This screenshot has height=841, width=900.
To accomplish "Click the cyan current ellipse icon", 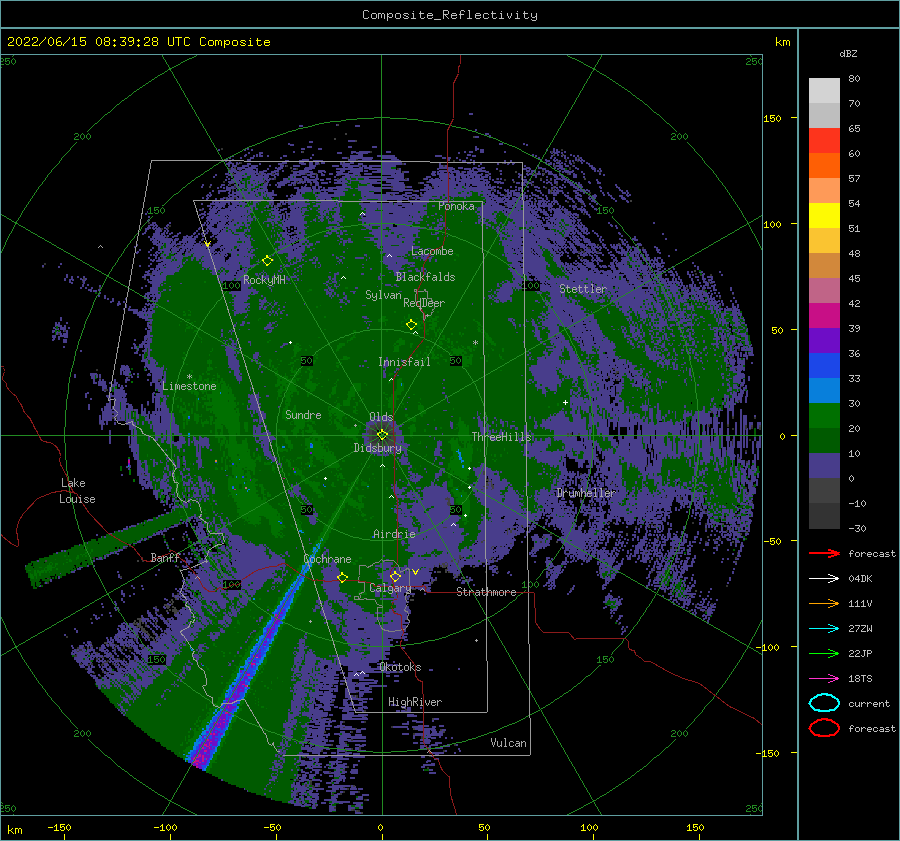I will [824, 703].
